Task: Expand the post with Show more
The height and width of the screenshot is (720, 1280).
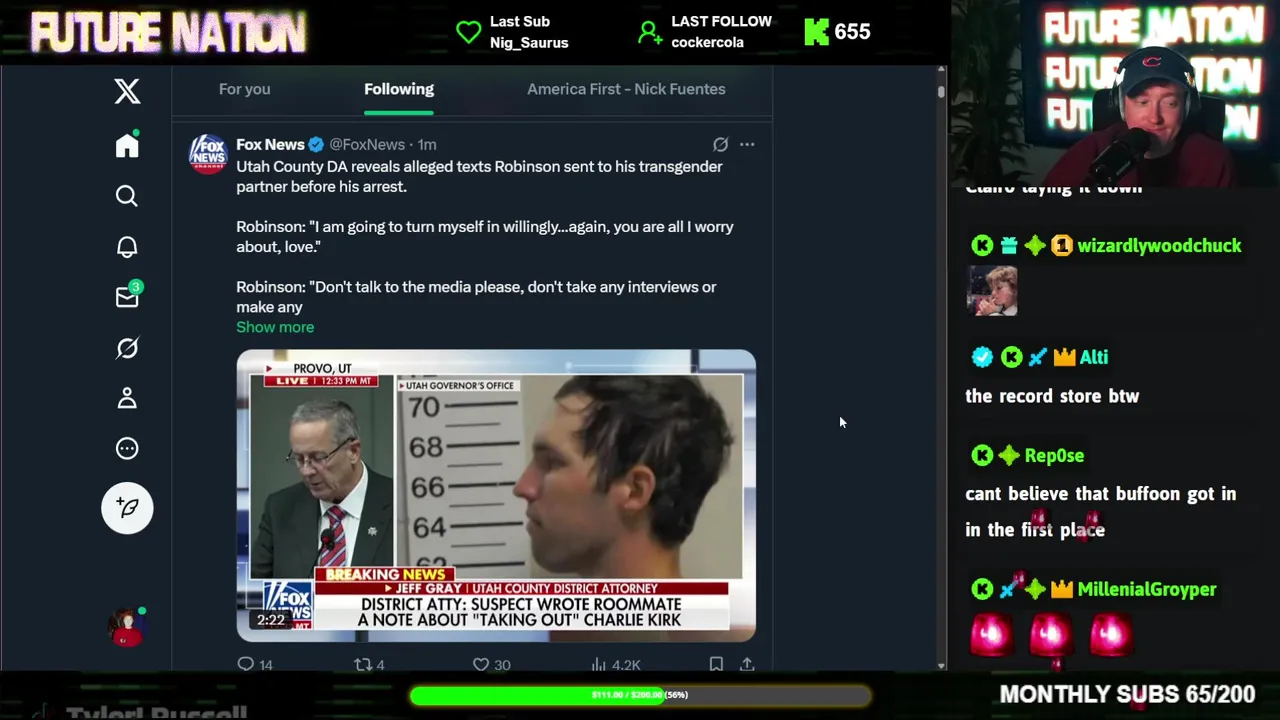Action: [x=275, y=327]
